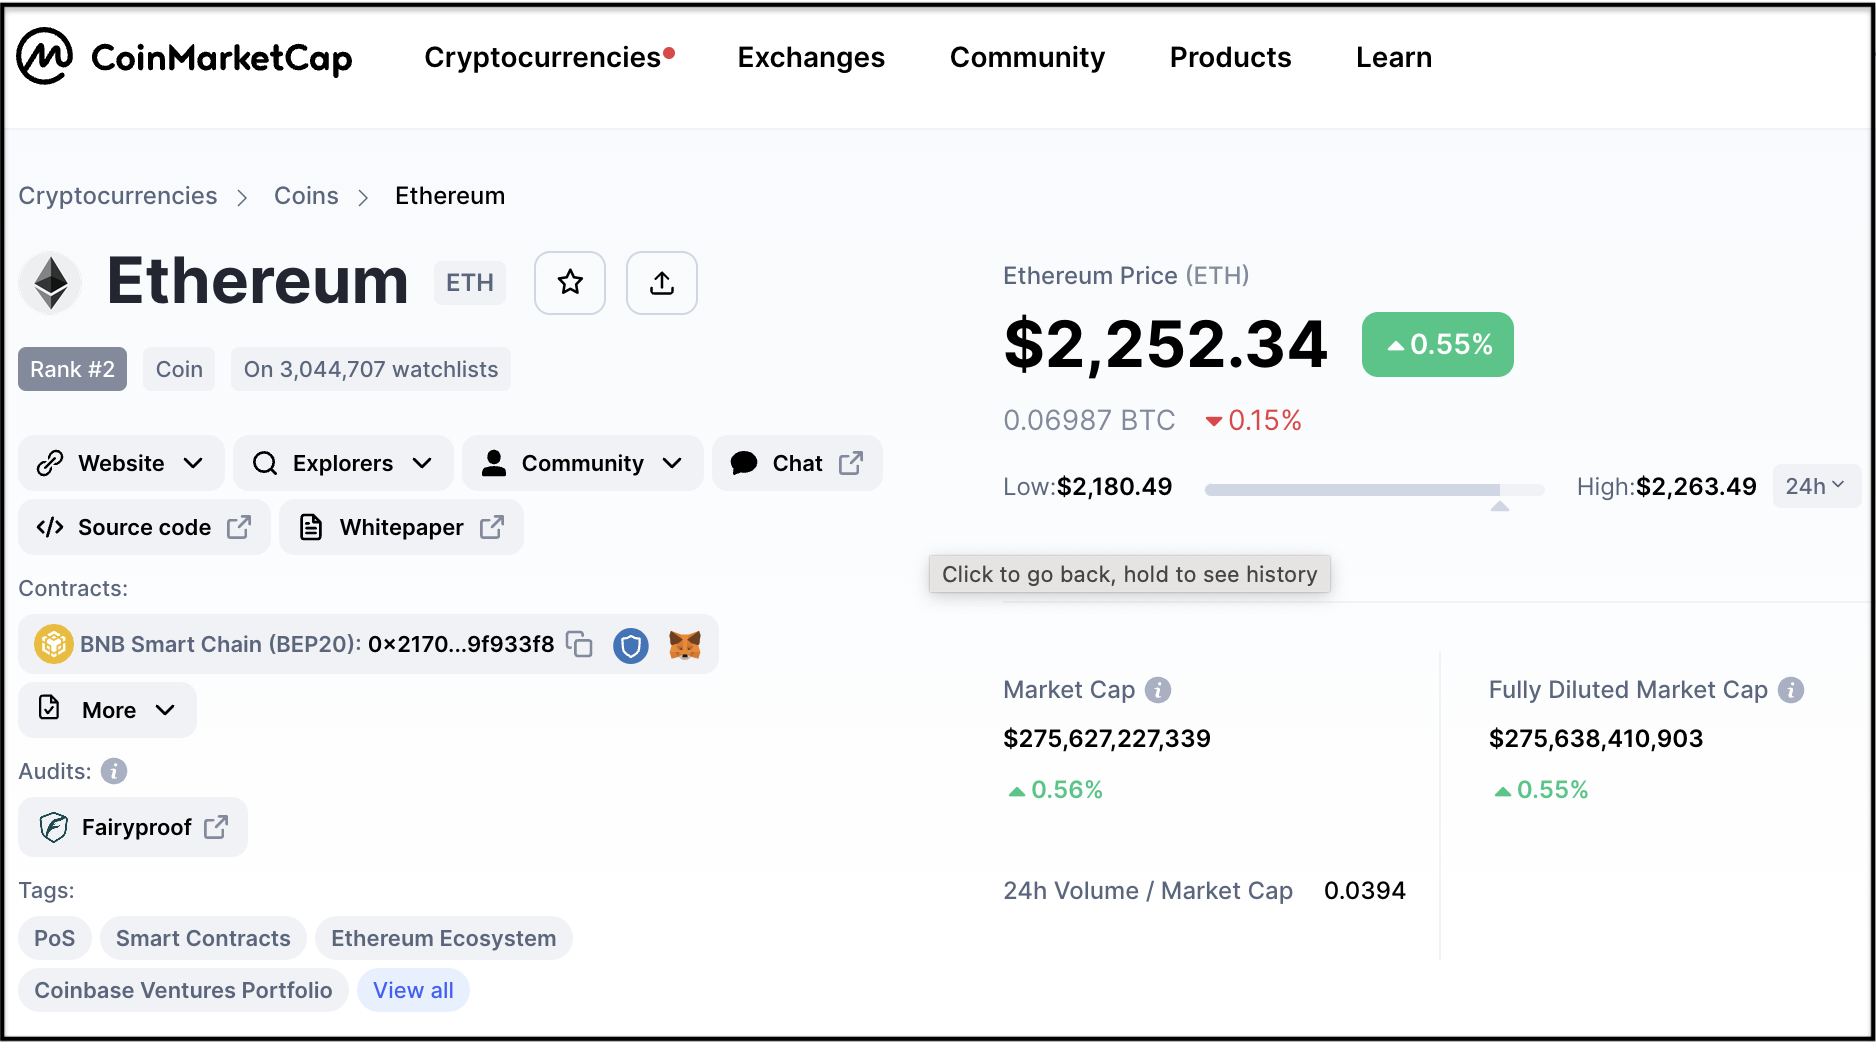Click the Source code brackets icon

50,527
